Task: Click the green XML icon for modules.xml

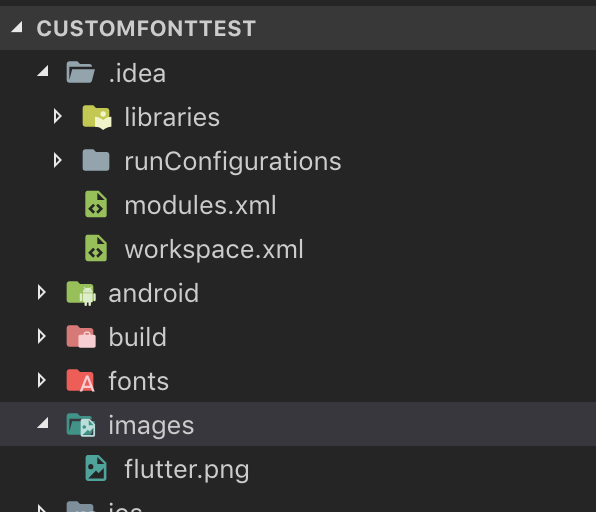Action: pyautogui.click(x=96, y=204)
